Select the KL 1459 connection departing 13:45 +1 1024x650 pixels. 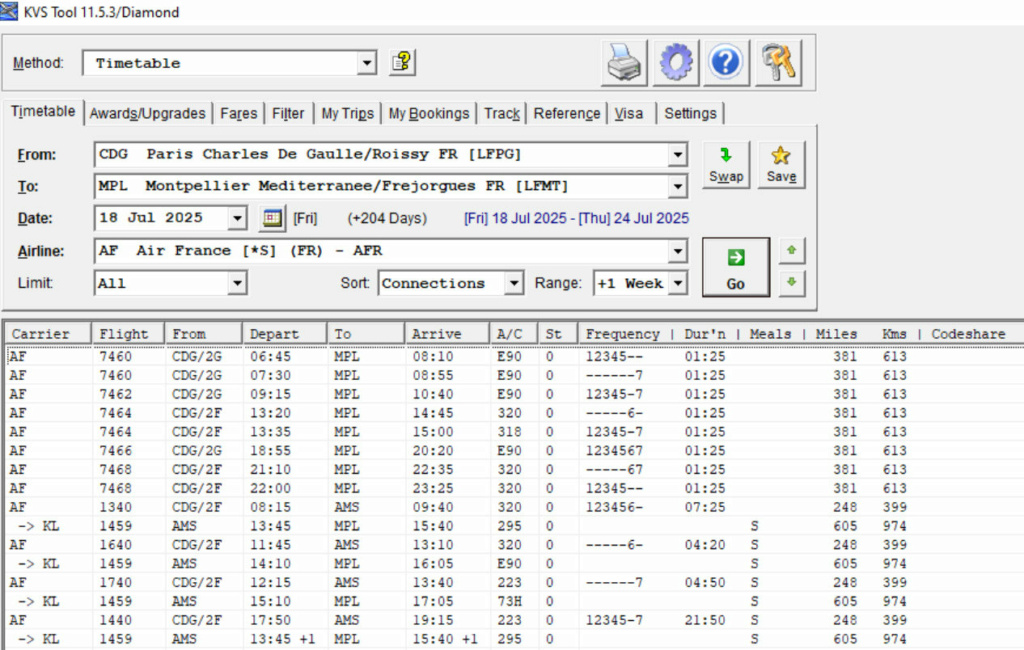[x=512, y=640]
